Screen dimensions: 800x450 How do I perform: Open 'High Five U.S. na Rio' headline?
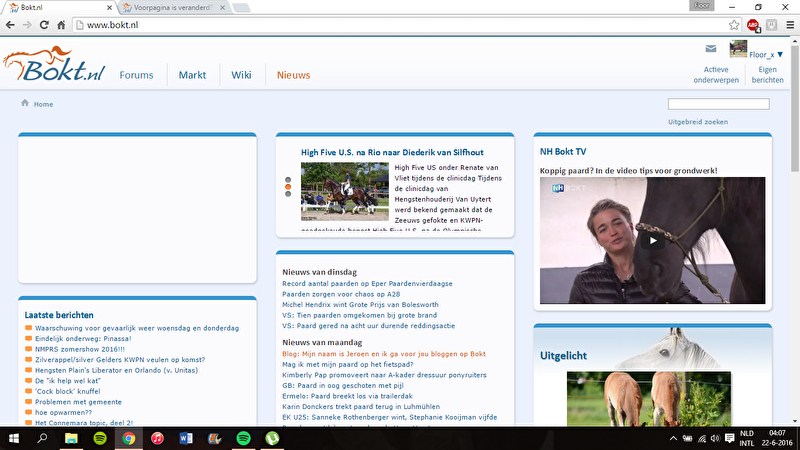[392, 152]
